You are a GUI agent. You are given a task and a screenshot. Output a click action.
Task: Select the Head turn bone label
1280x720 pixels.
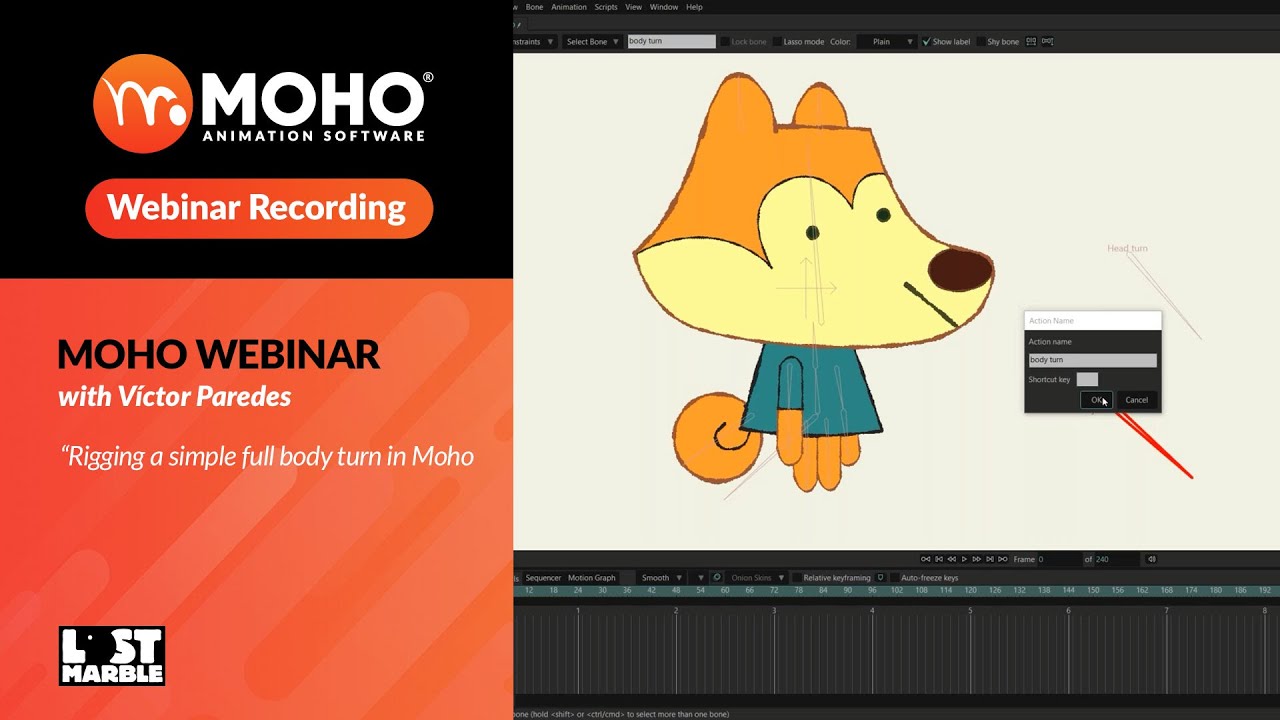(1127, 248)
